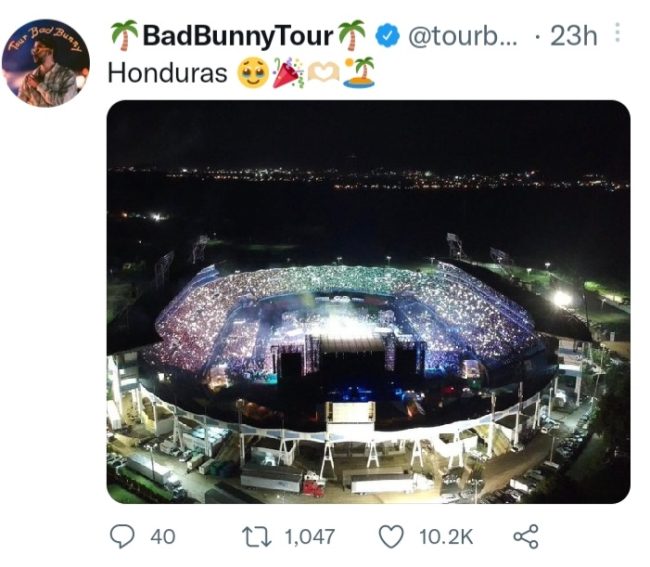Like the tweet with the heart icon
Screen dimensions: 650x567
click(x=391, y=537)
